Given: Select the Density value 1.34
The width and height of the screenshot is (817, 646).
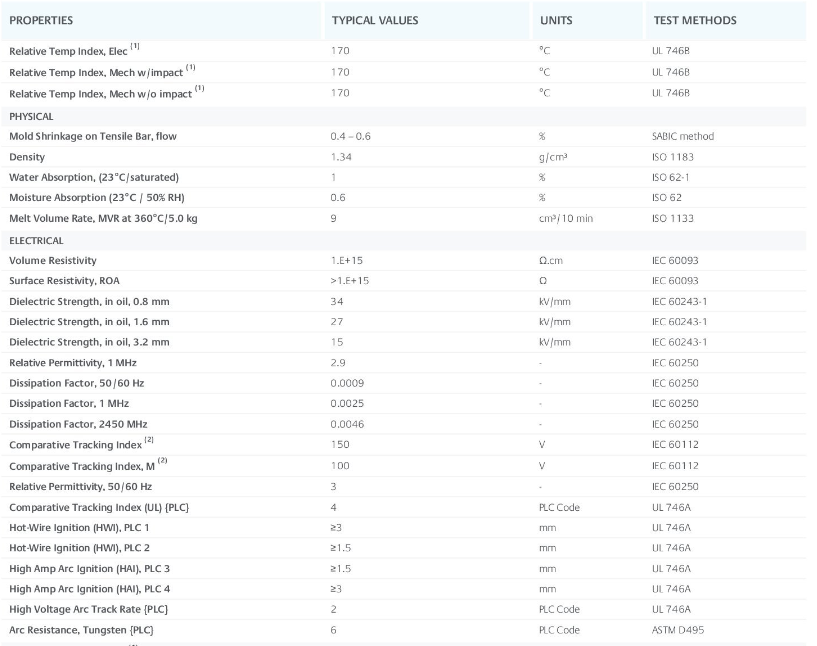Looking at the screenshot, I should [340, 157].
